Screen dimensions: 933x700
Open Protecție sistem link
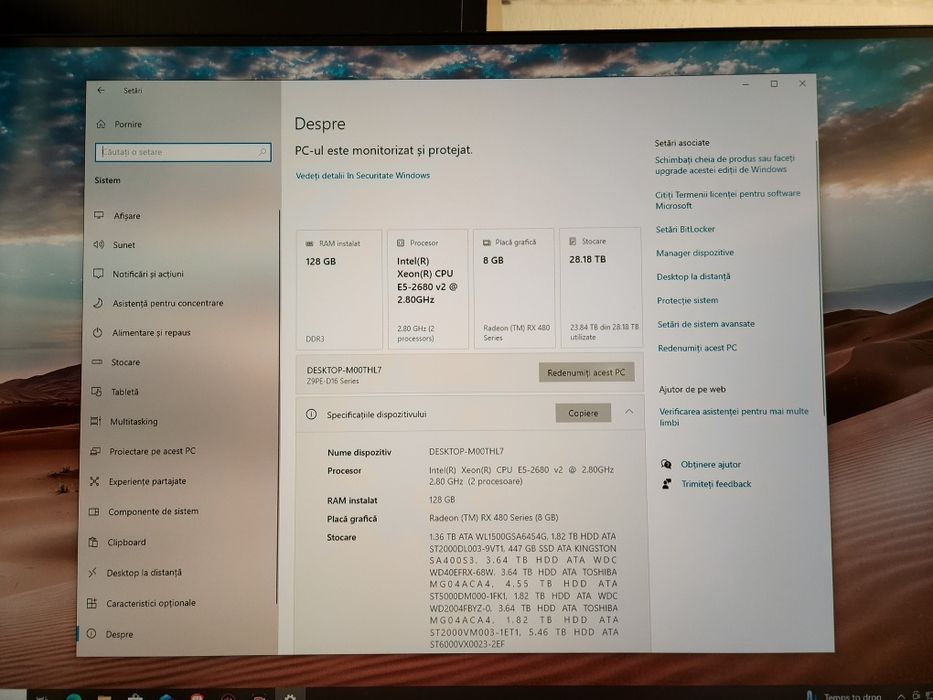(x=687, y=301)
